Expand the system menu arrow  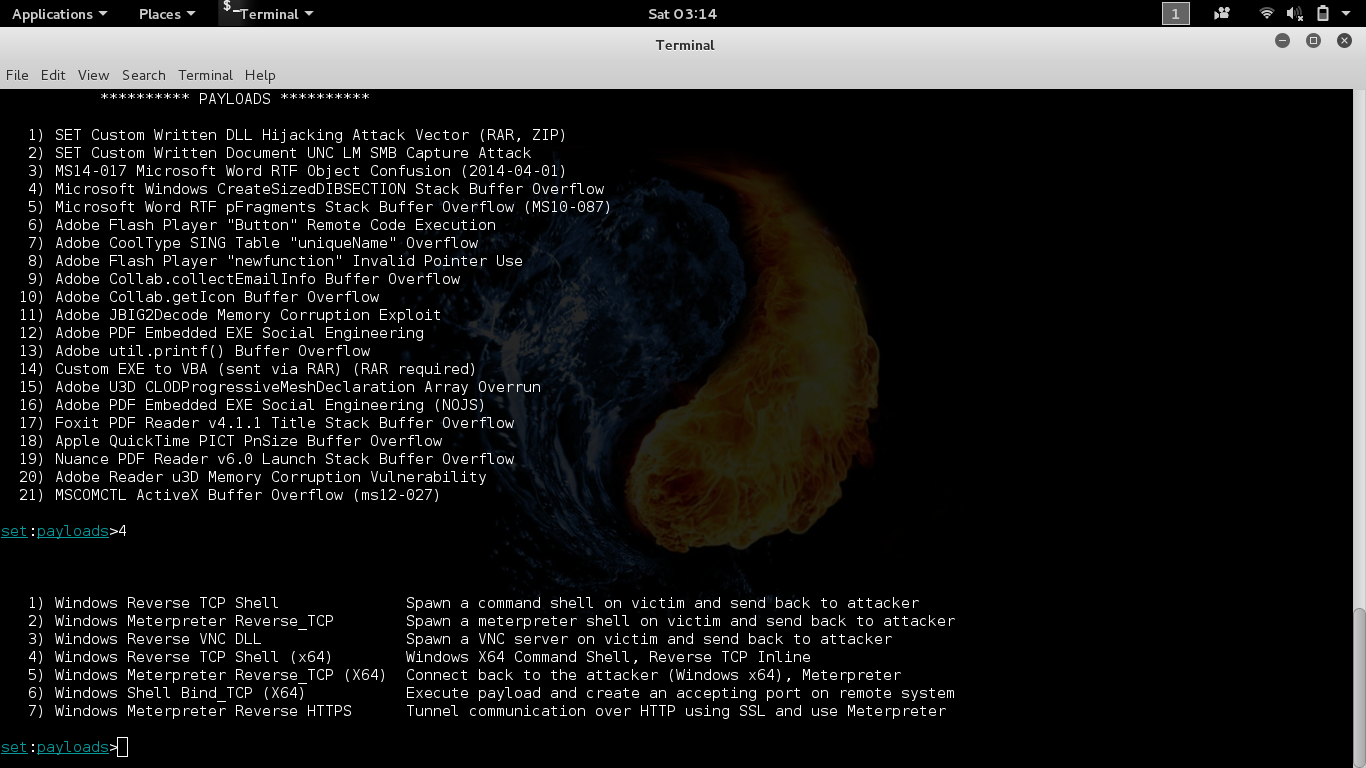tap(1346, 14)
